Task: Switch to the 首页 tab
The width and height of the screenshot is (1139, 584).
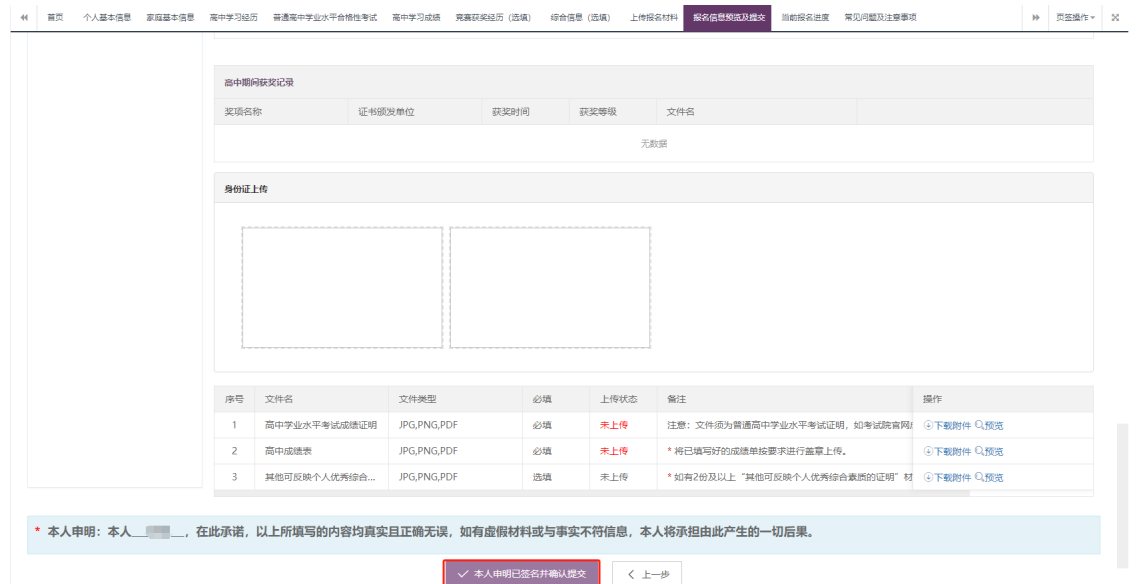Action: pos(56,18)
